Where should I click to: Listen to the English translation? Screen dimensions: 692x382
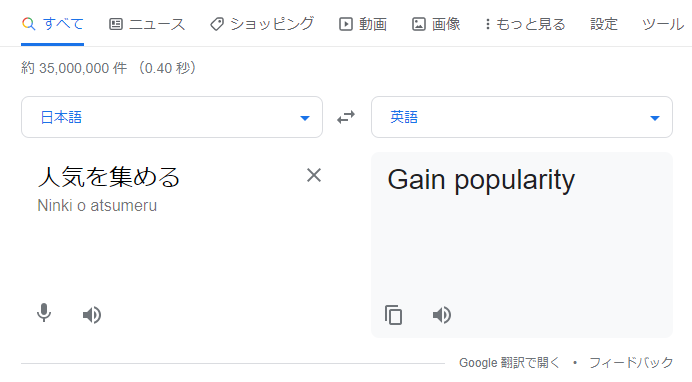pos(442,315)
